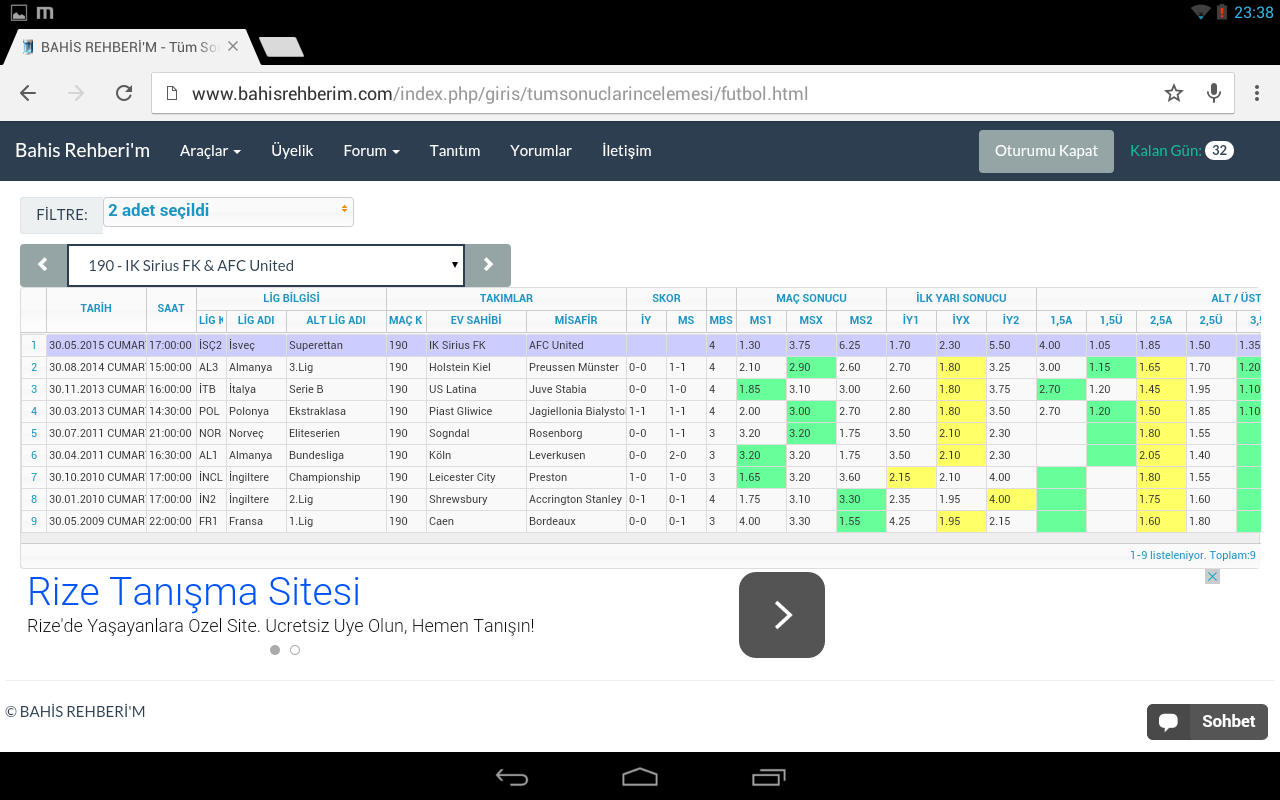Screen dimensions: 1280x800
Task: Open the IK Sirius FK match selector
Action: [x=265, y=265]
